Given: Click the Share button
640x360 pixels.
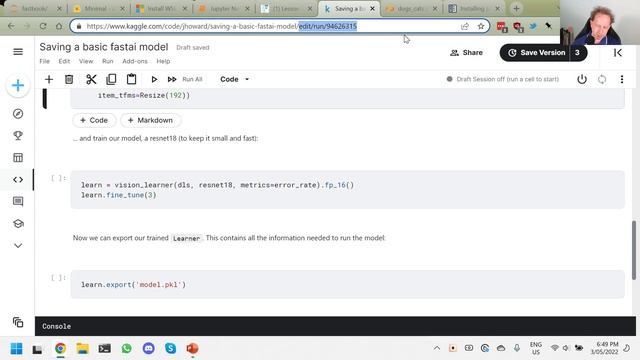Looking at the screenshot, I should [466, 53].
